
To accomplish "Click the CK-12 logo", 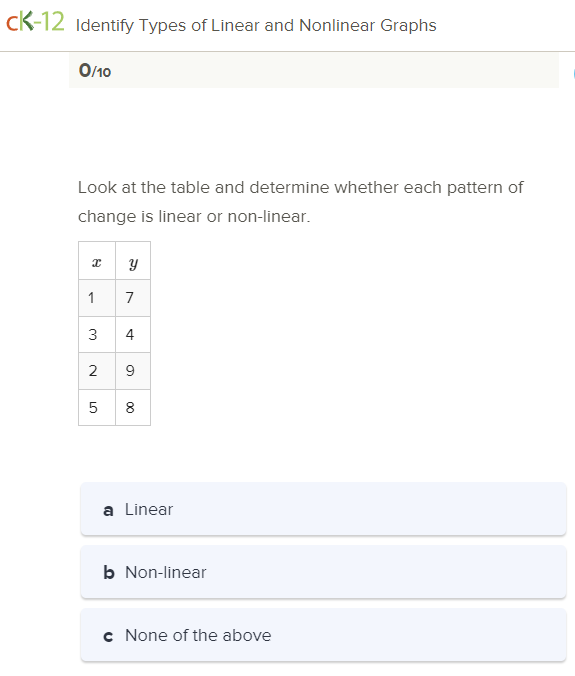I will [35, 22].
